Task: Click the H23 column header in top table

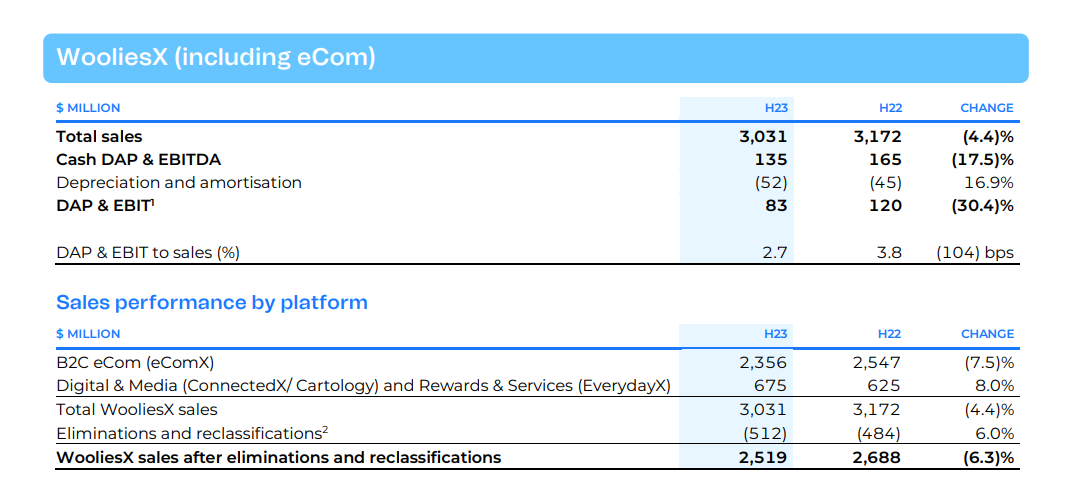Action: (775, 108)
